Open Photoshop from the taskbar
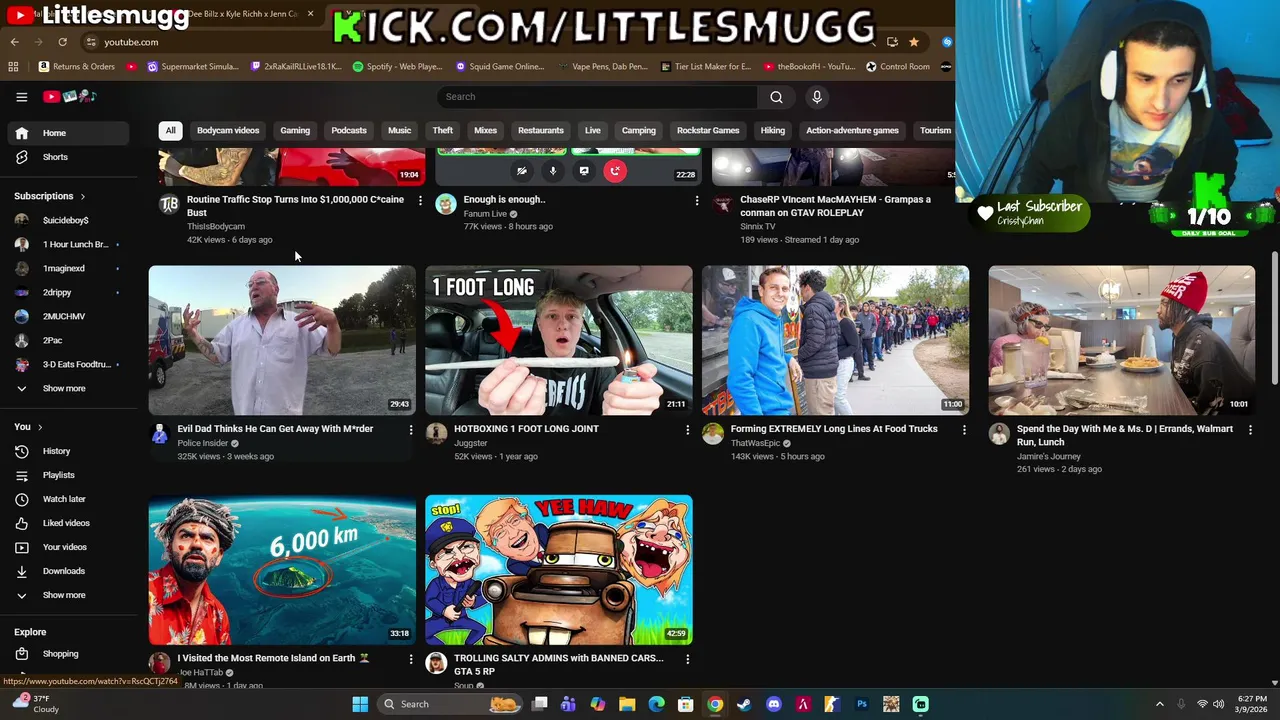This screenshot has height=720, width=1280. [x=862, y=704]
